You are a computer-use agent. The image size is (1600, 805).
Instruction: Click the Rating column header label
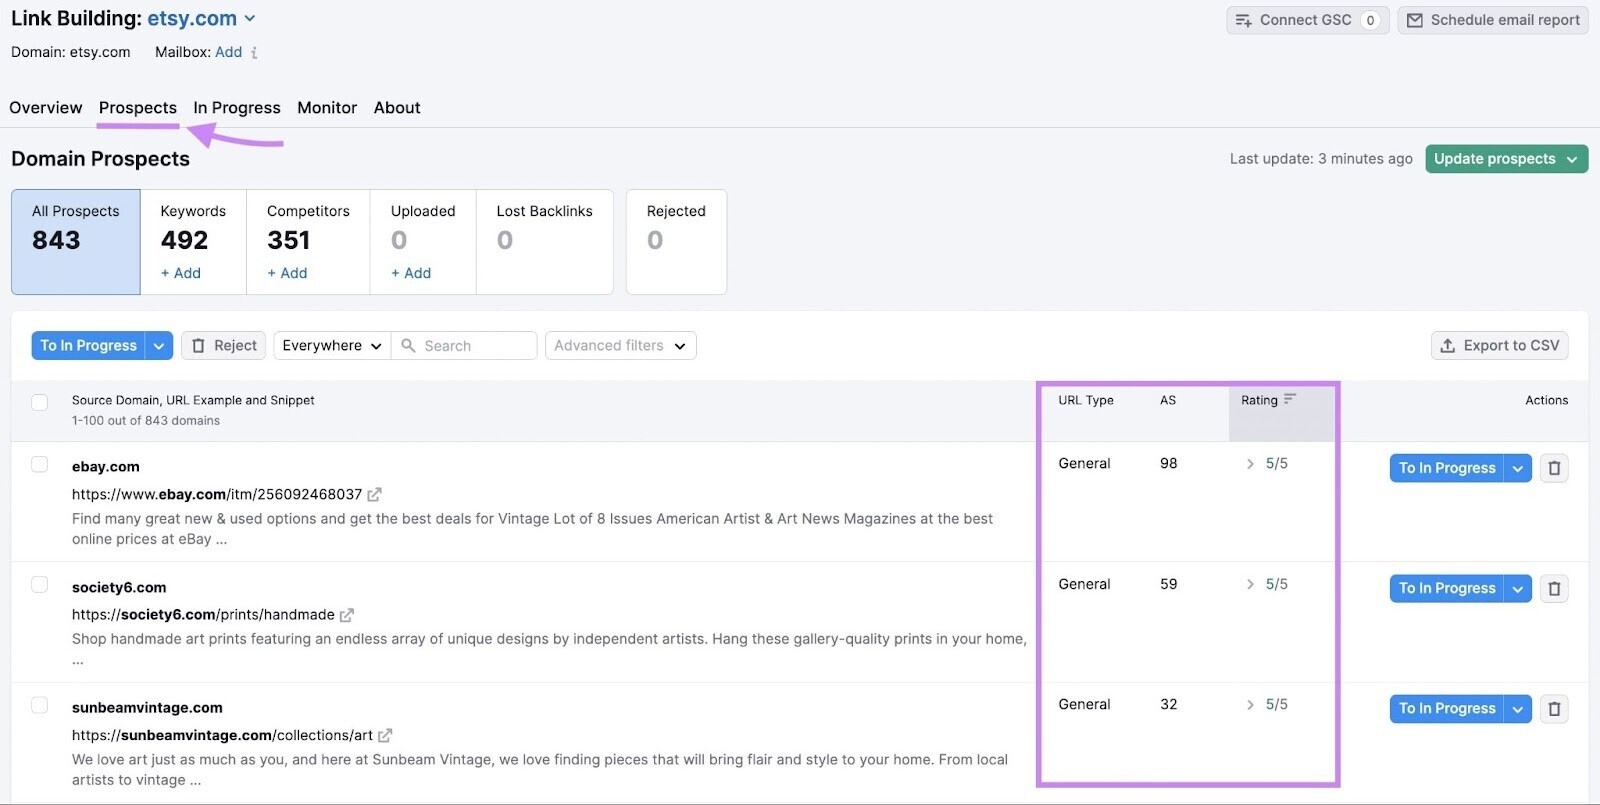tap(1259, 400)
